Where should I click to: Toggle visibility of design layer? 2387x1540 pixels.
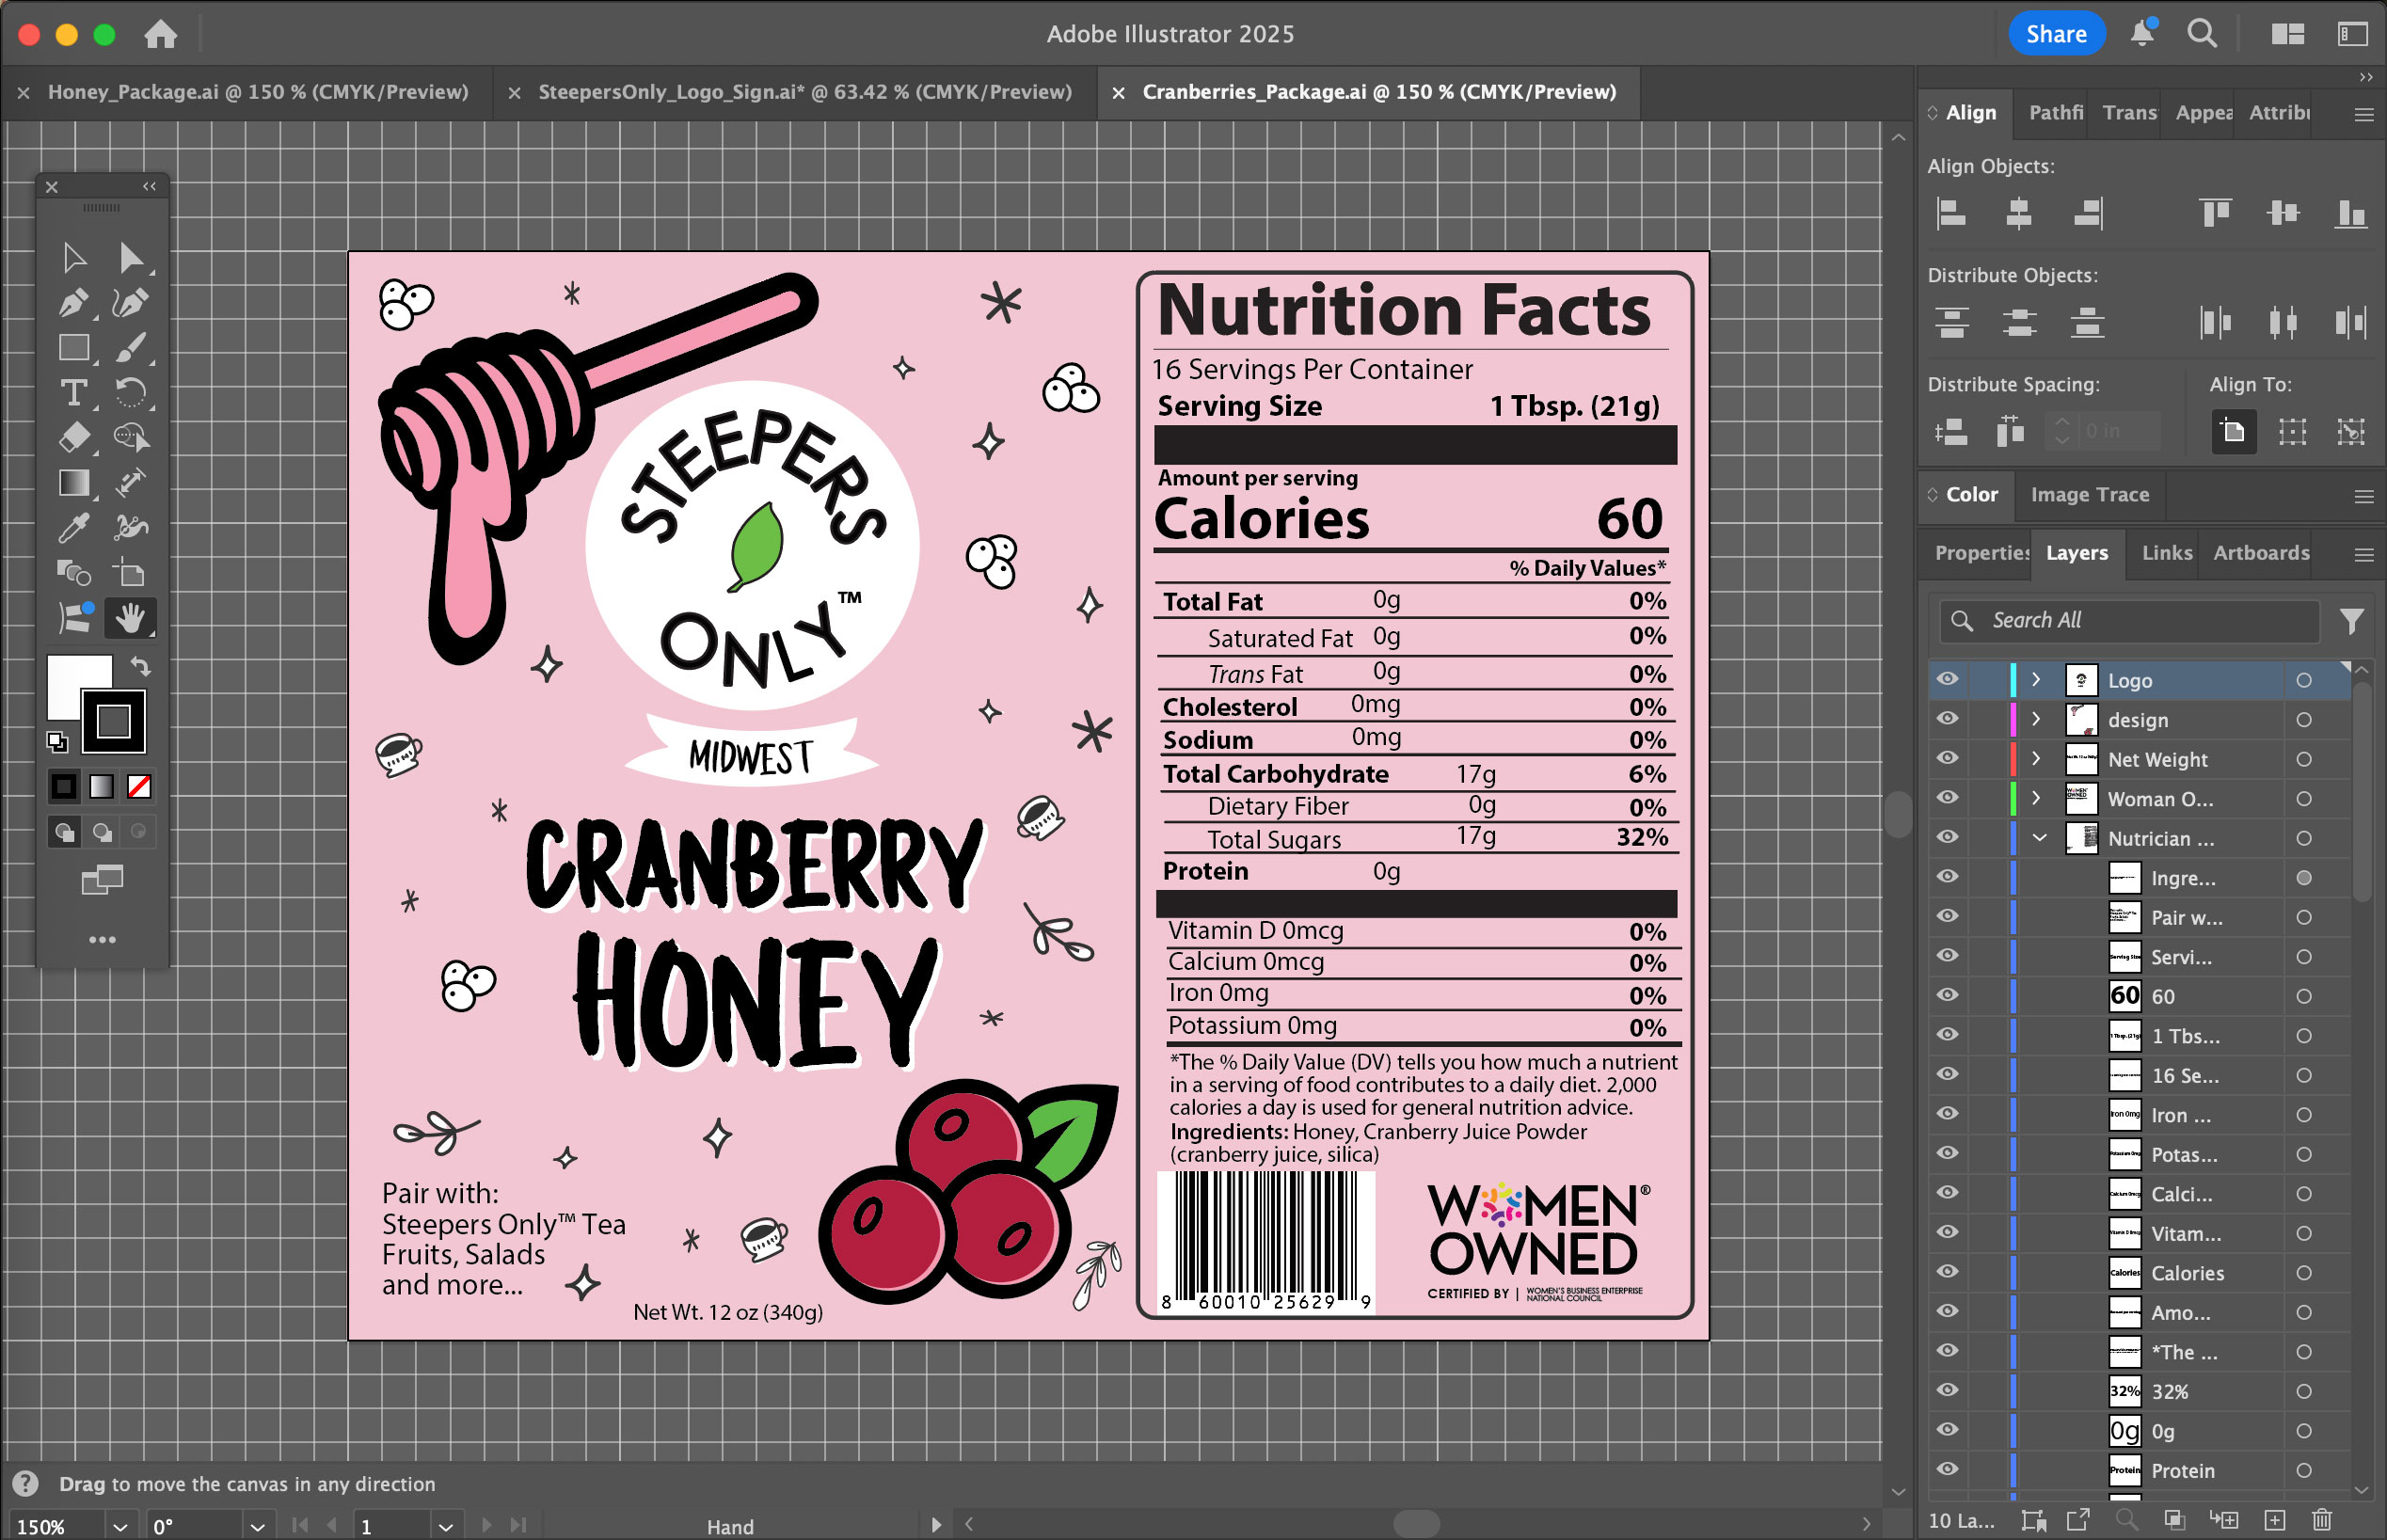(x=1947, y=719)
